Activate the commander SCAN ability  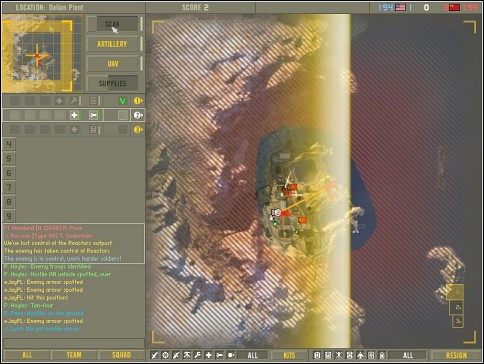click(x=112, y=24)
